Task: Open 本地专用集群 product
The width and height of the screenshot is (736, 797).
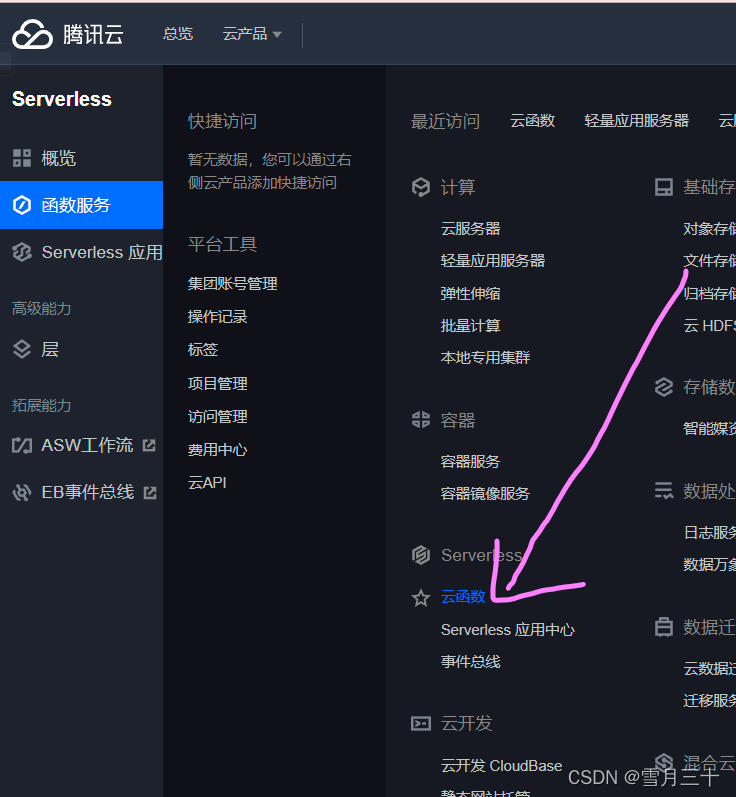Action: (x=485, y=358)
